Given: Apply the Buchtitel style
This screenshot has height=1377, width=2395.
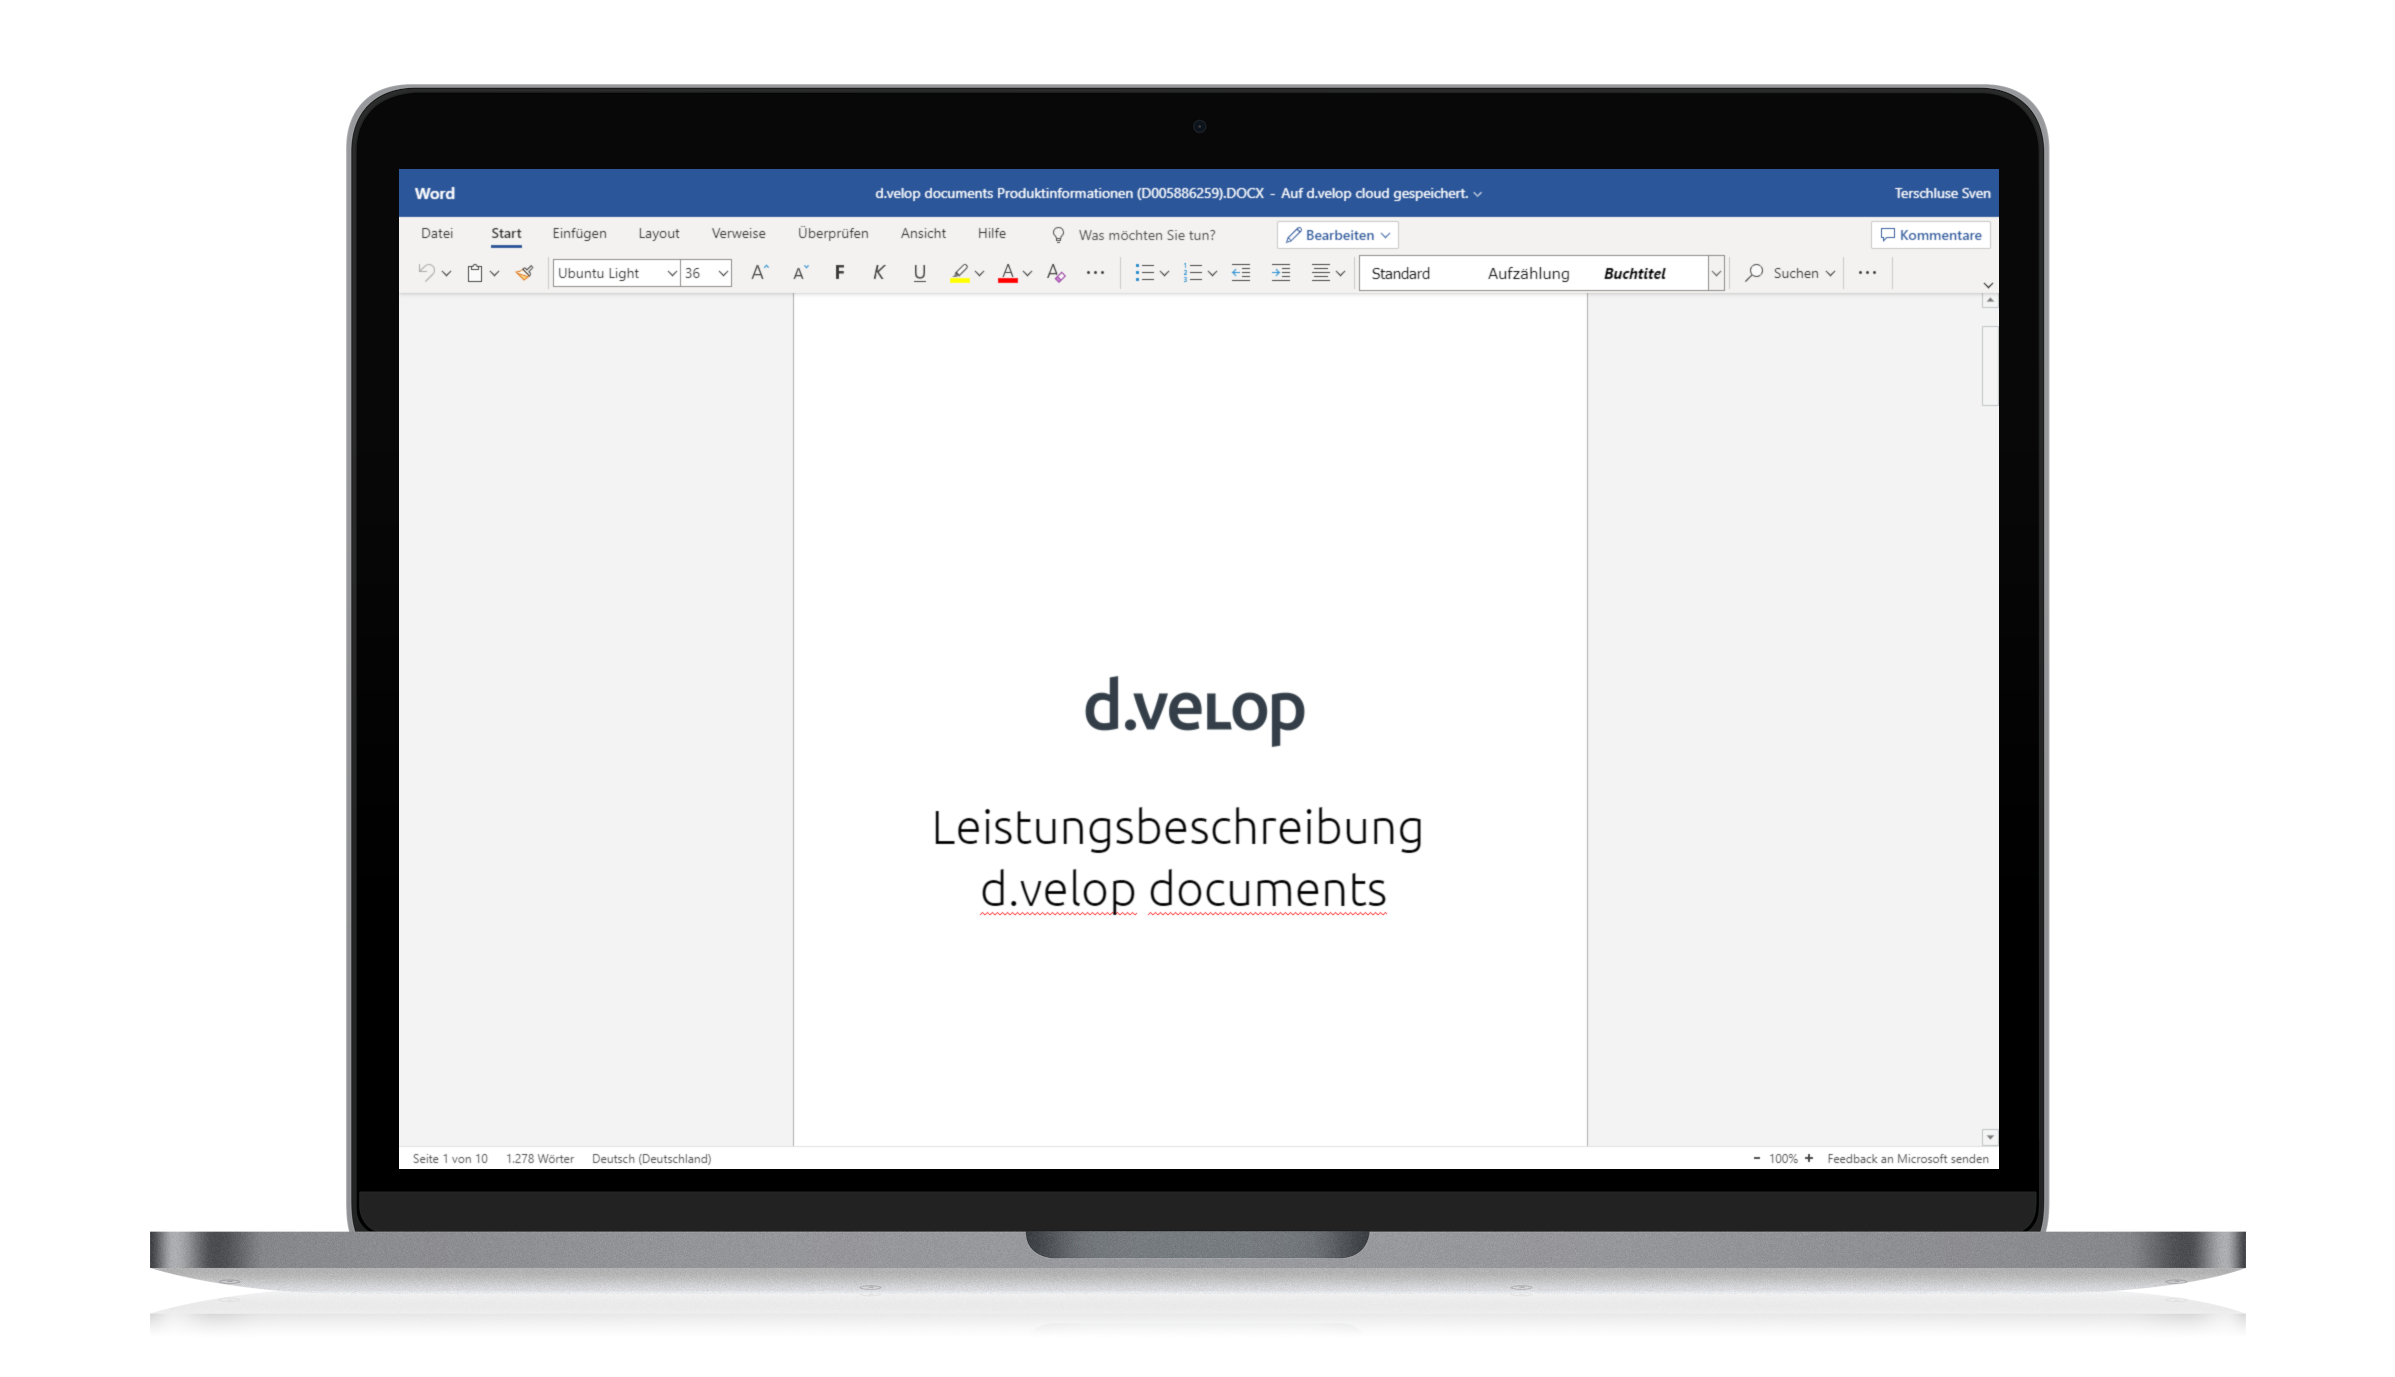Looking at the screenshot, I should tap(1634, 273).
